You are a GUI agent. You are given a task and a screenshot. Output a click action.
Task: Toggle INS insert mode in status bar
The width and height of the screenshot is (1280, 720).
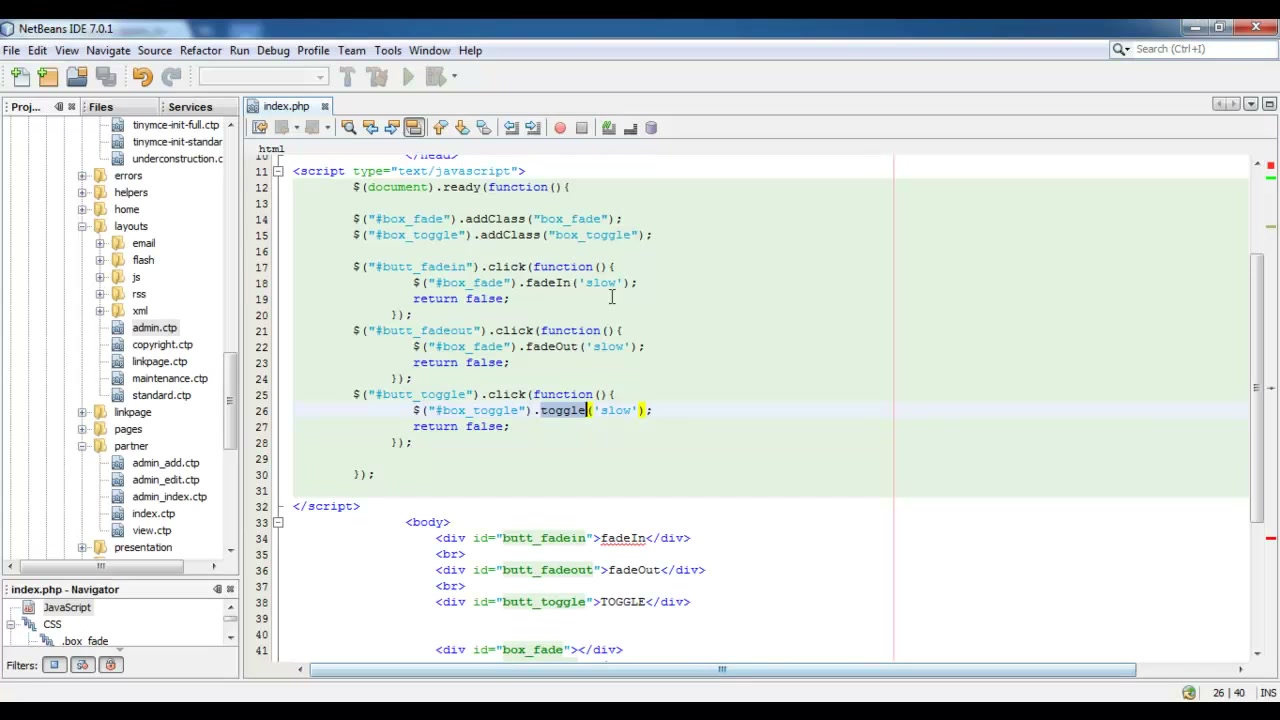(x=1268, y=693)
